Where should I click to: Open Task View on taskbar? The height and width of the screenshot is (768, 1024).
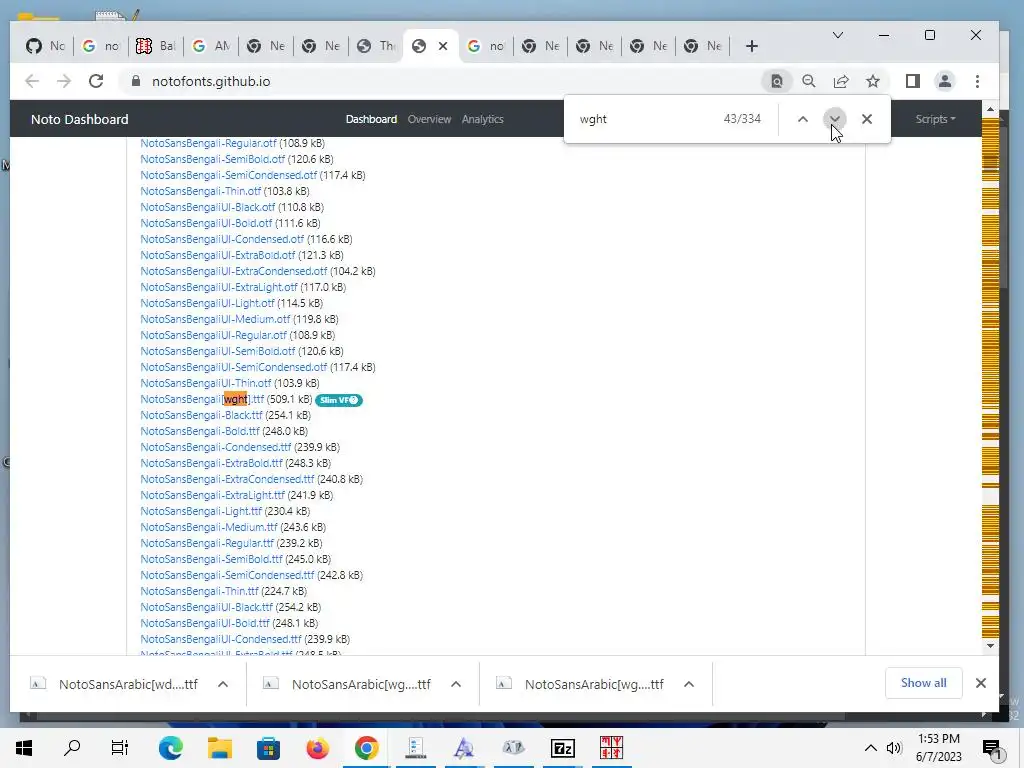tap(120, 748)
